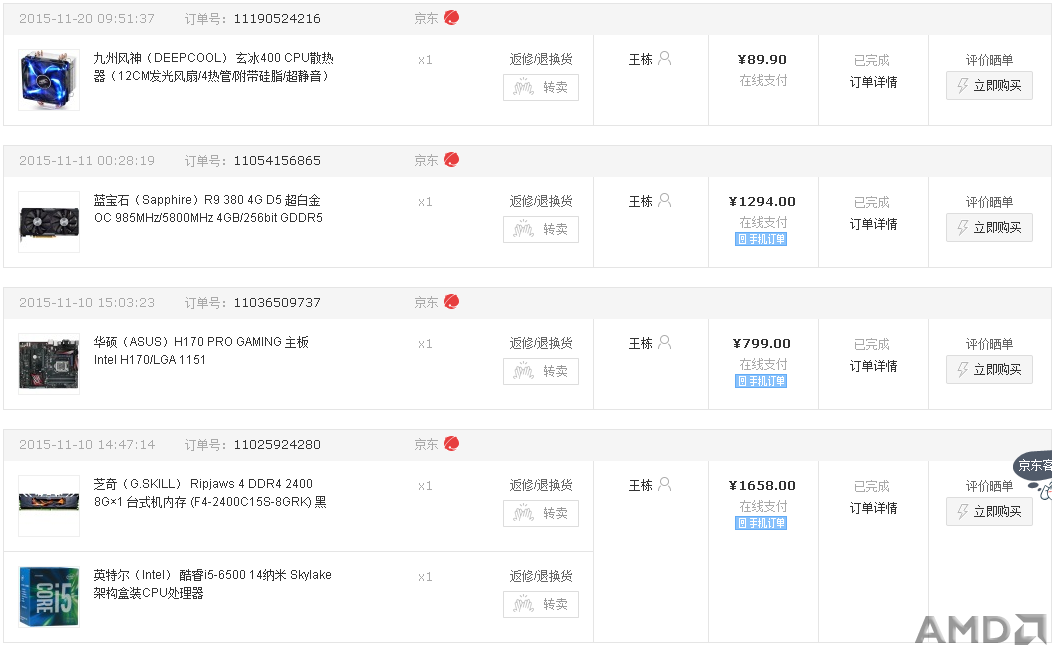1052x650 pixels.
Task: Click price ¥1658.00
Action: point(762,486)
